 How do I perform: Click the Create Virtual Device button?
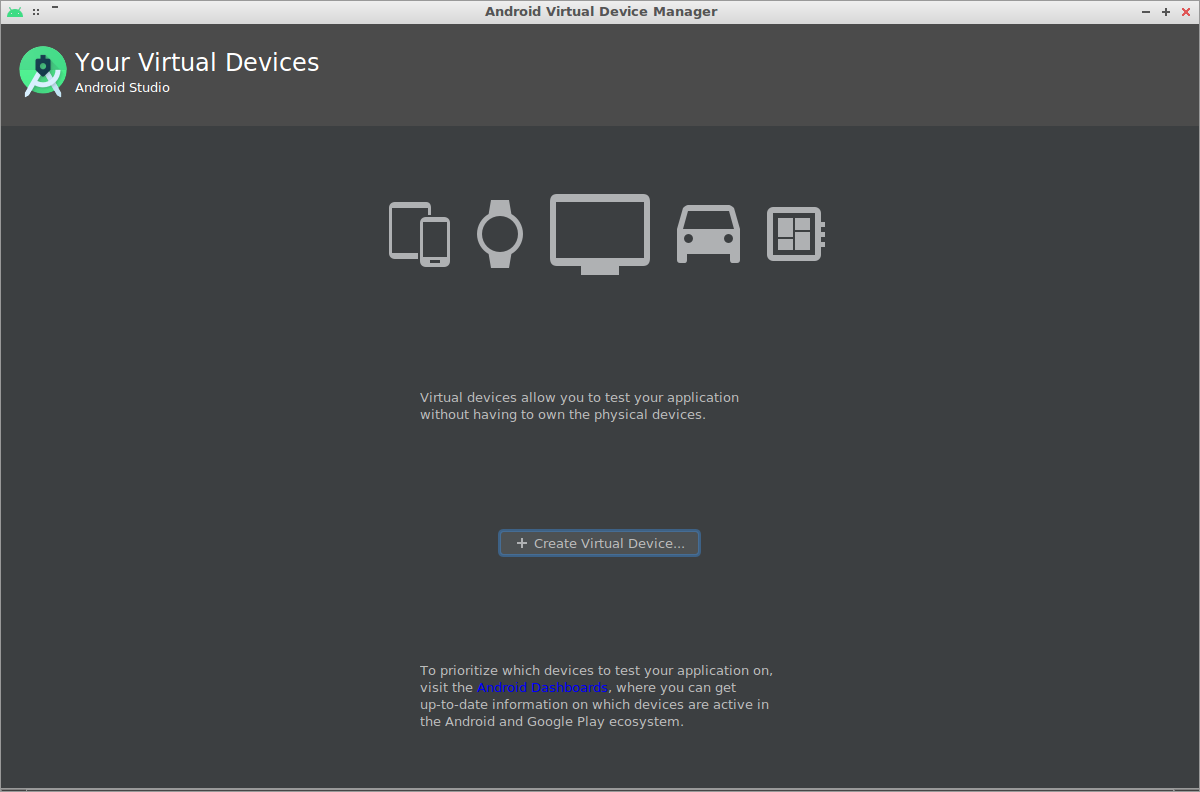pos(599,543)
